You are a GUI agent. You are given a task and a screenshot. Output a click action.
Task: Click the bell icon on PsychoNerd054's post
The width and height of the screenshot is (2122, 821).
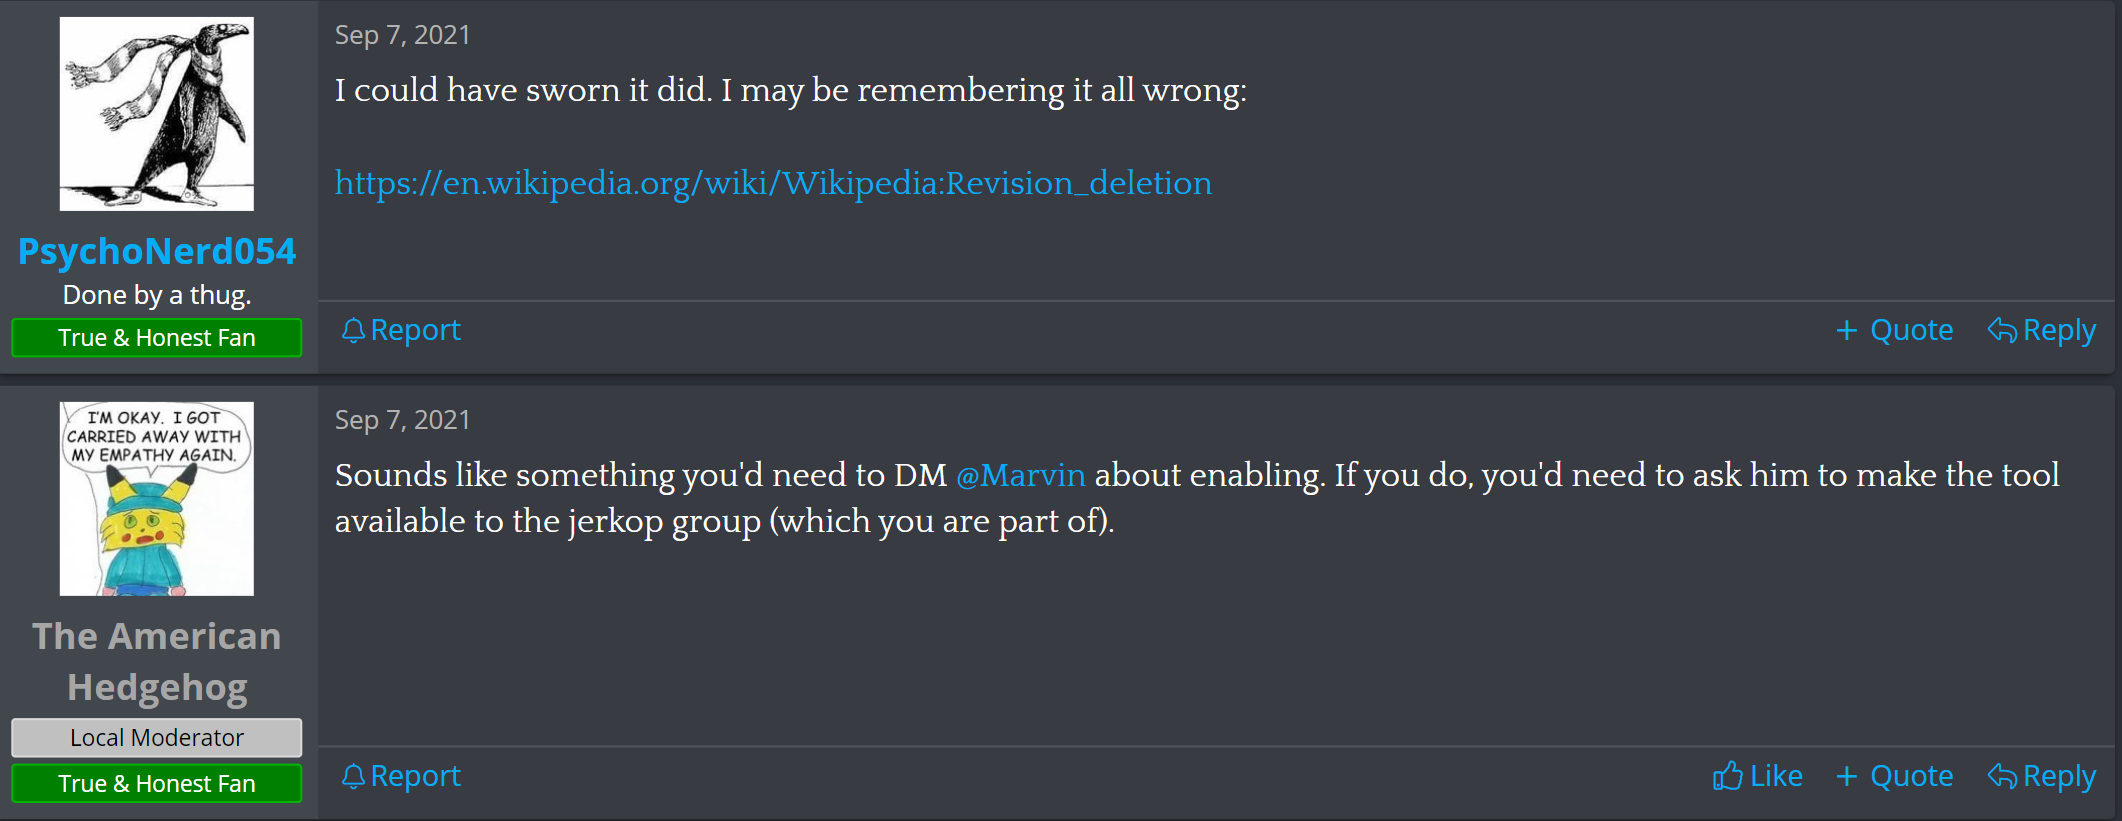point(352,331)
